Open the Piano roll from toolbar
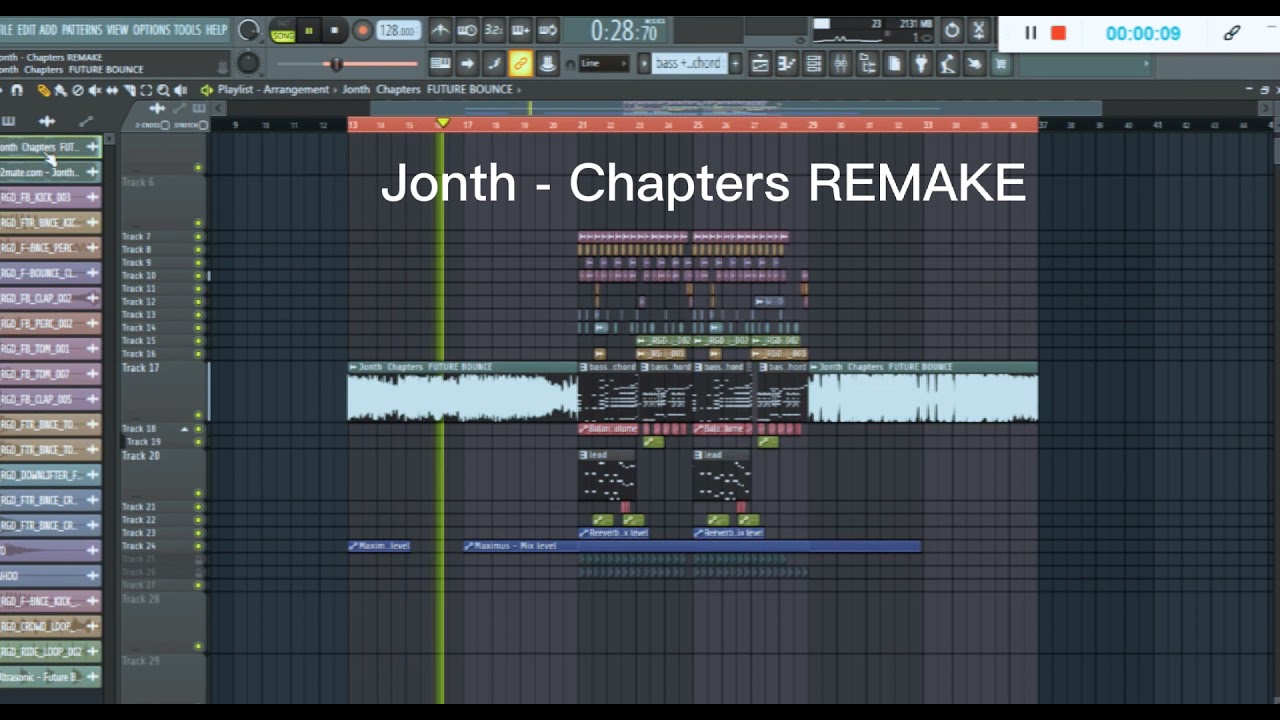 pos(788,64)
